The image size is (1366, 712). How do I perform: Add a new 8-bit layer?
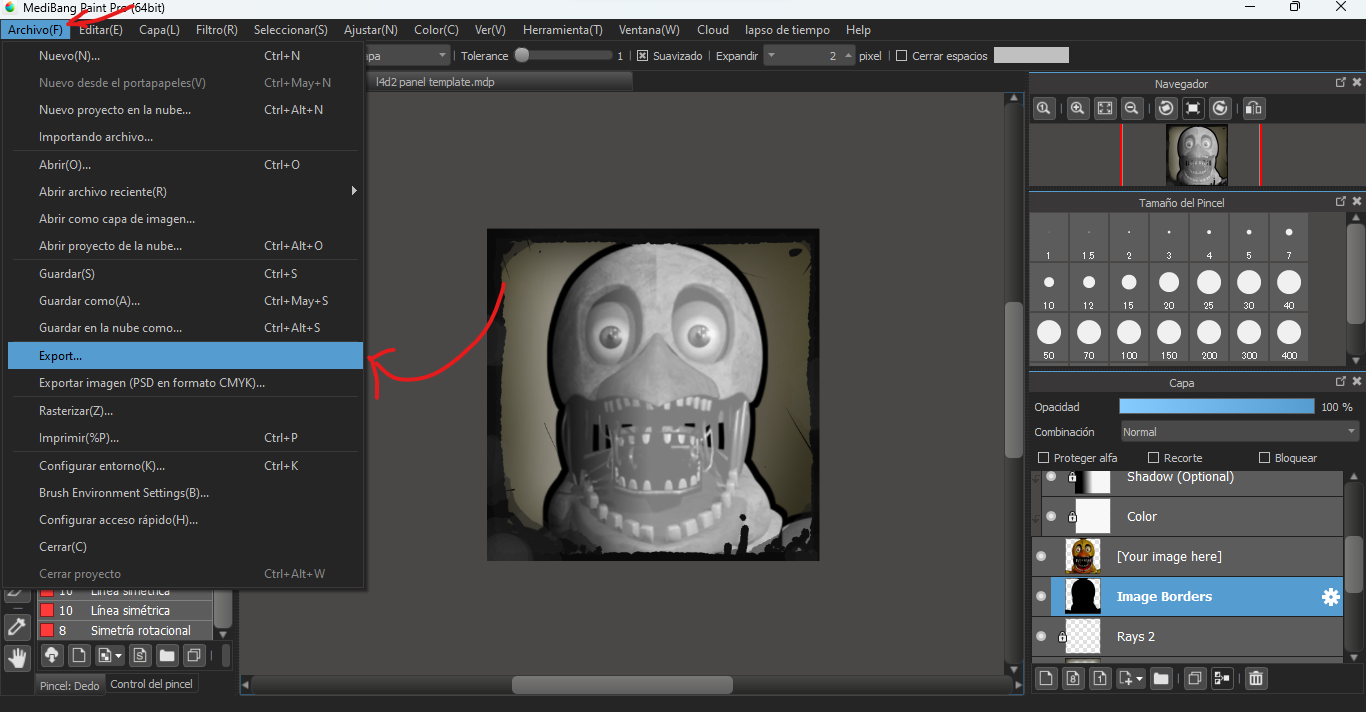tap(1073, 678)
